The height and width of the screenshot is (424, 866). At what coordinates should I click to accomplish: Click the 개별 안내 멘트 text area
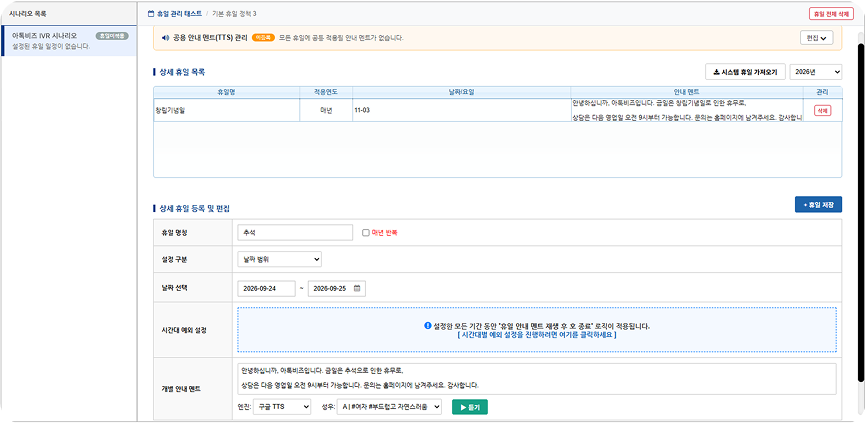(x=537, y=378)
